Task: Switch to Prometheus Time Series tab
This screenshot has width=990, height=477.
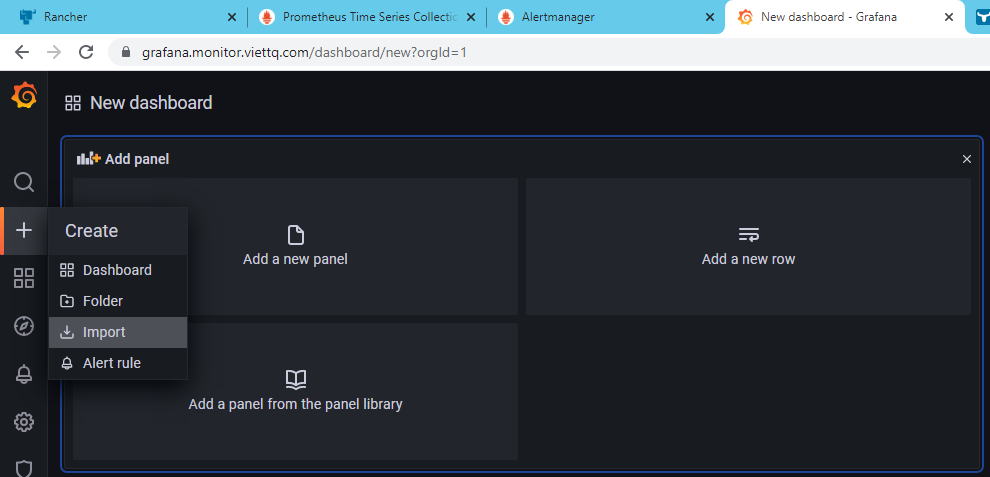Action: click(x=365, y=17)
